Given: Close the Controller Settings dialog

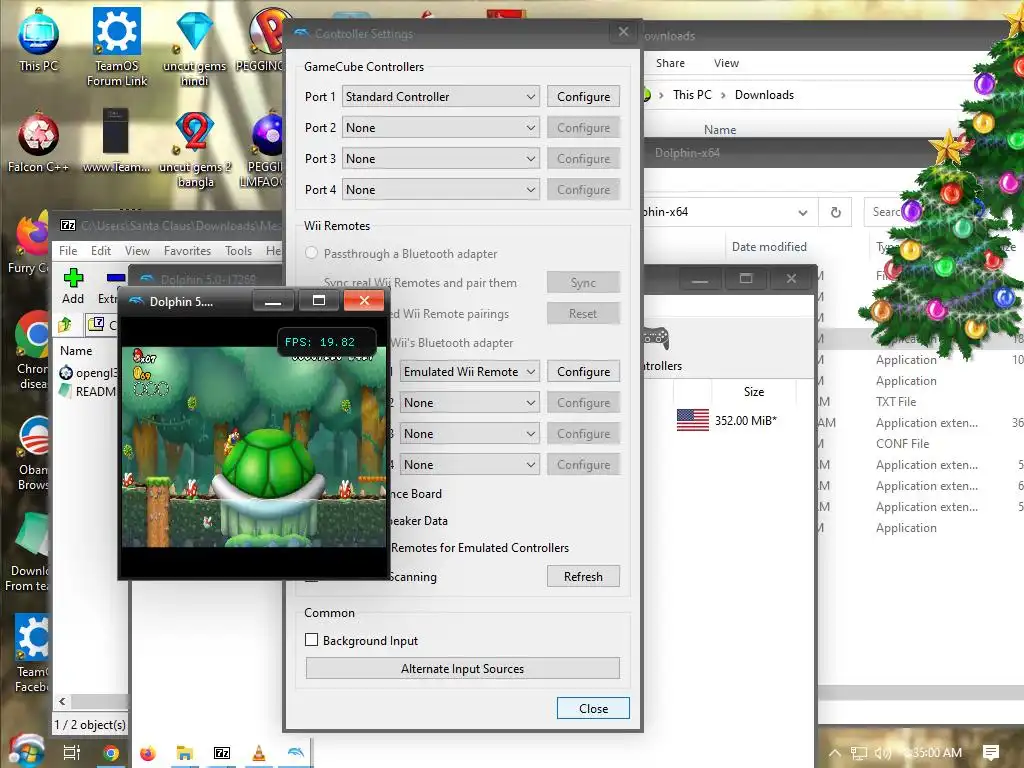Looking at the screenshot, I should [x=593, y=709].
